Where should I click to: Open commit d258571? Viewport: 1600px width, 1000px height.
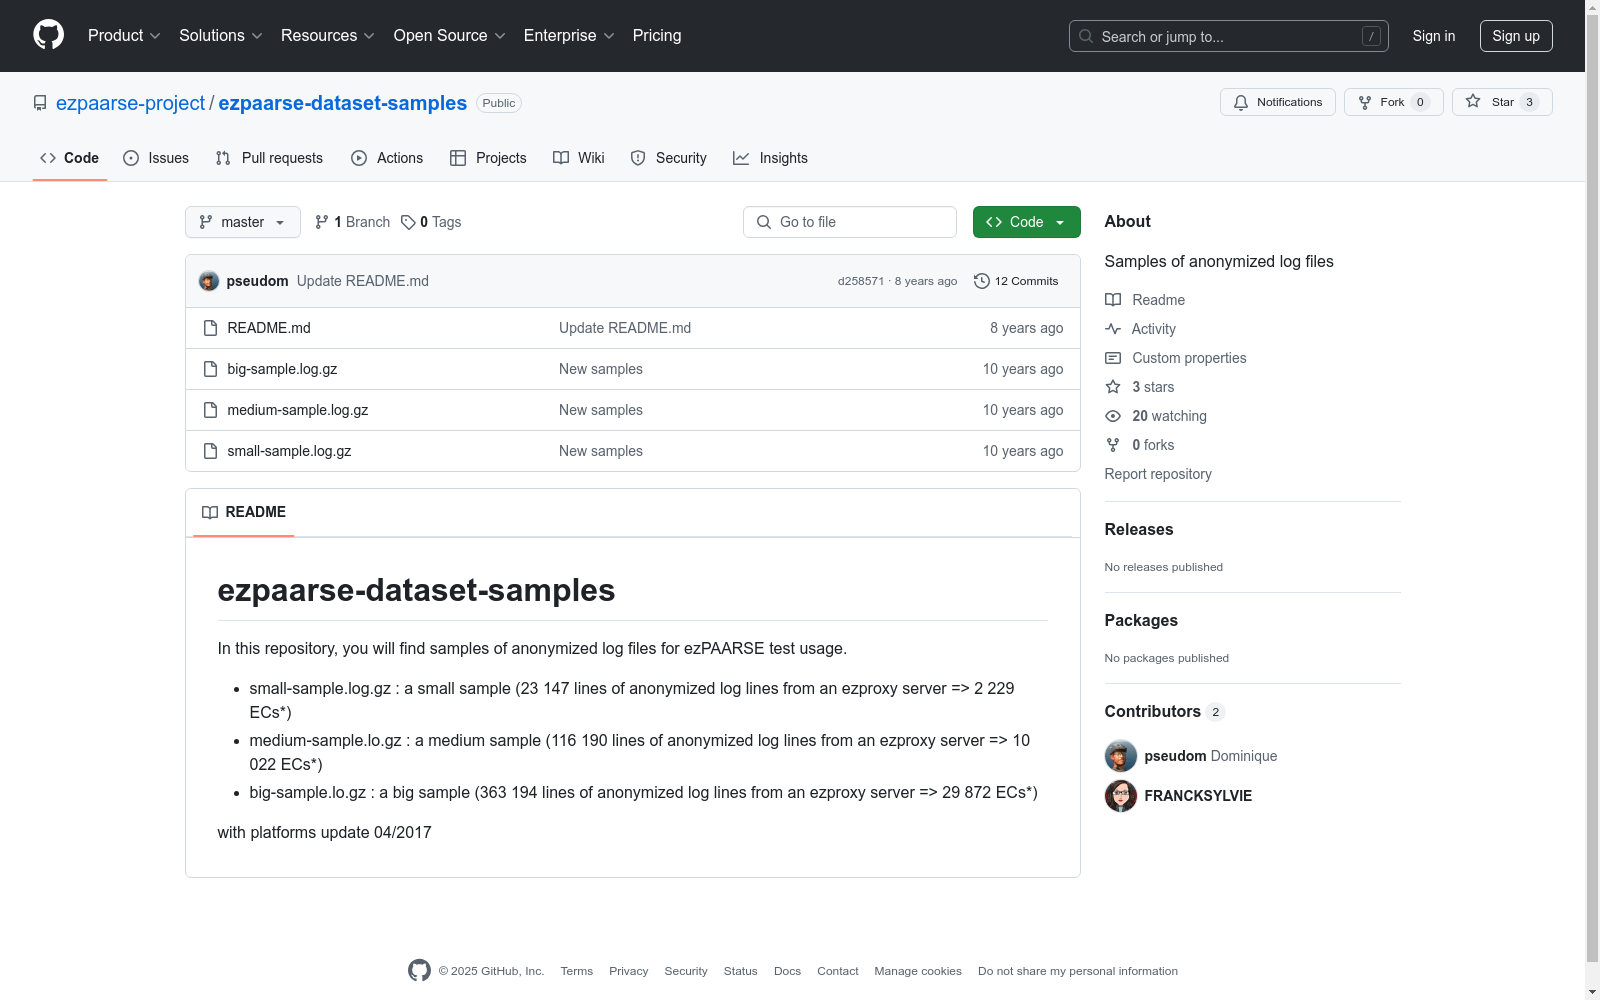tap(861, 281)
